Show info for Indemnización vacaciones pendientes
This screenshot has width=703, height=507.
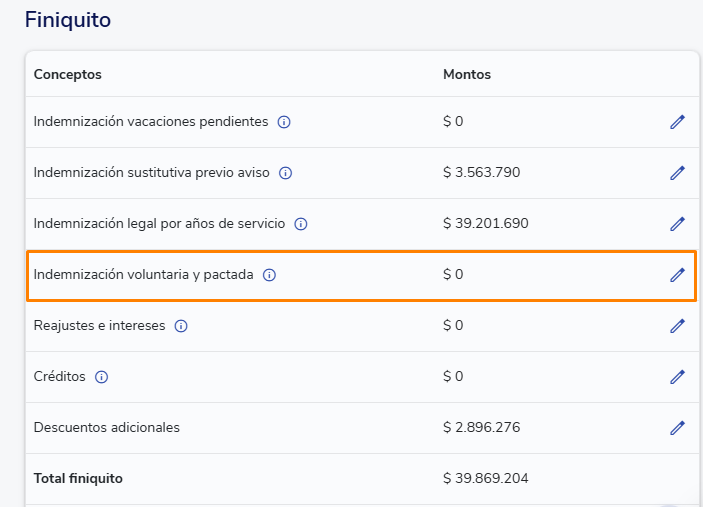coord(284,122)
